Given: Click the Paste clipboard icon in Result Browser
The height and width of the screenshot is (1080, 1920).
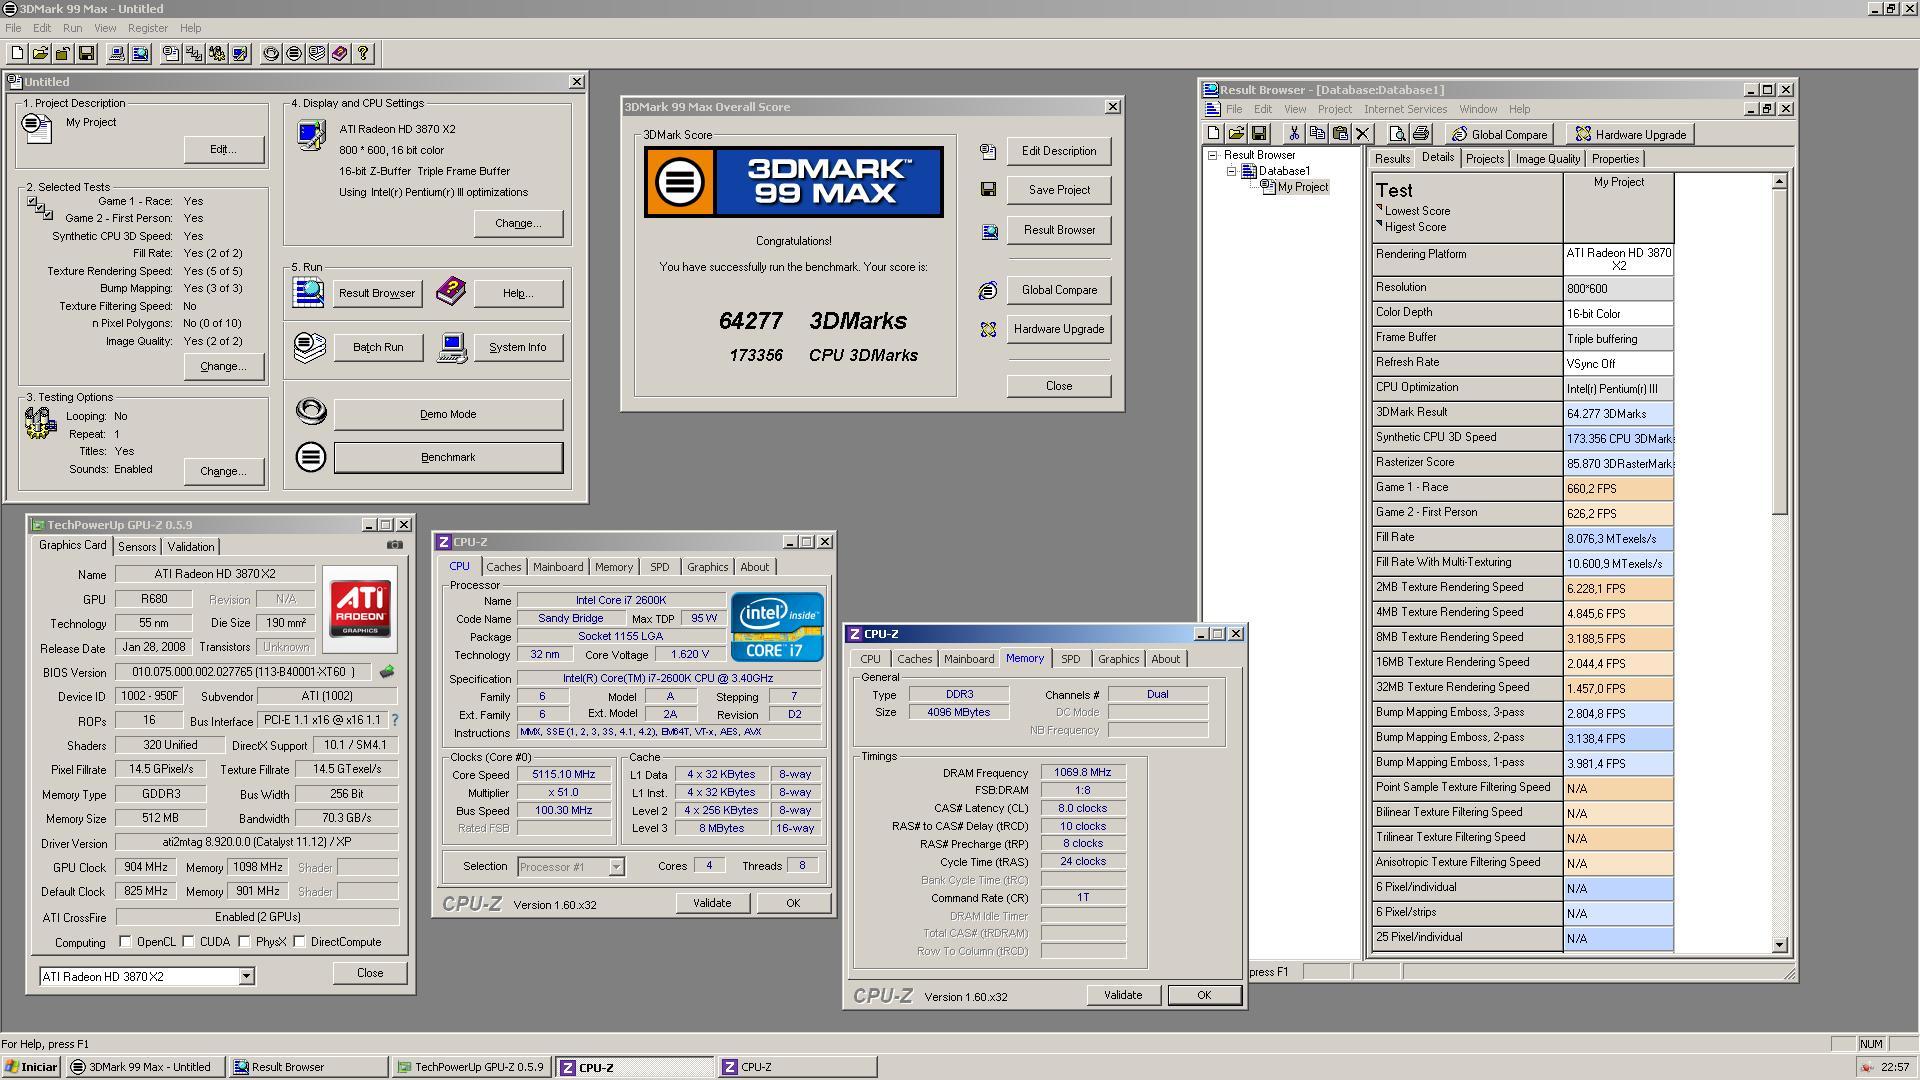Looking at the screenshot, I should 1340,134.
